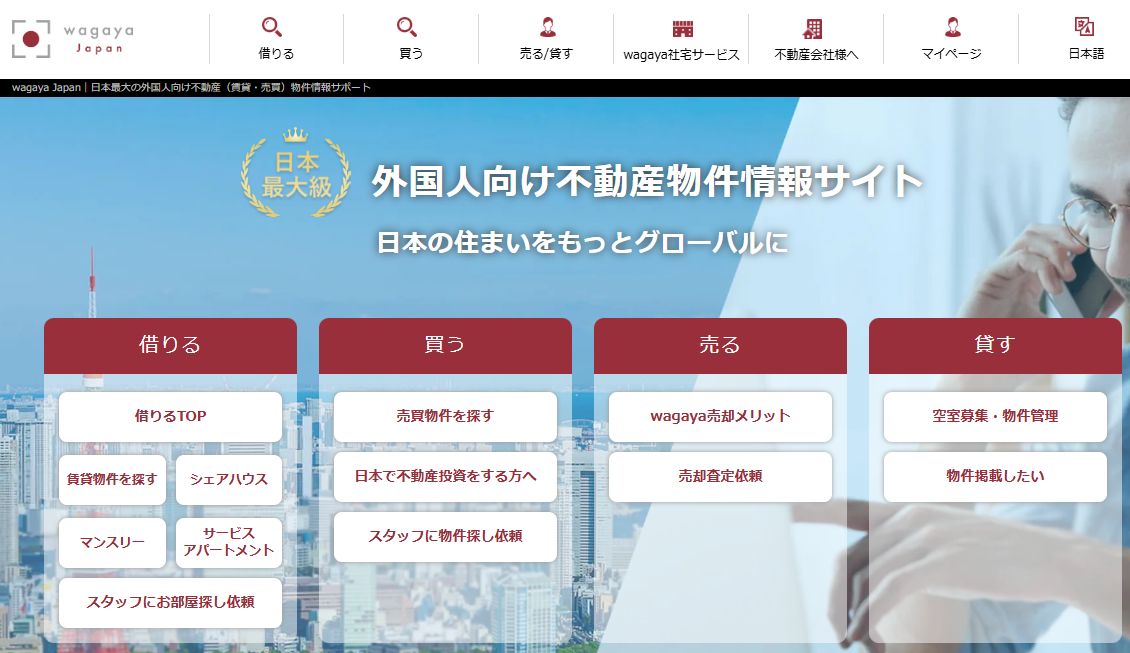This screenshot has height=653, width=1130.
Task: Click the 借りる red card header
Action: click(170, 345)
